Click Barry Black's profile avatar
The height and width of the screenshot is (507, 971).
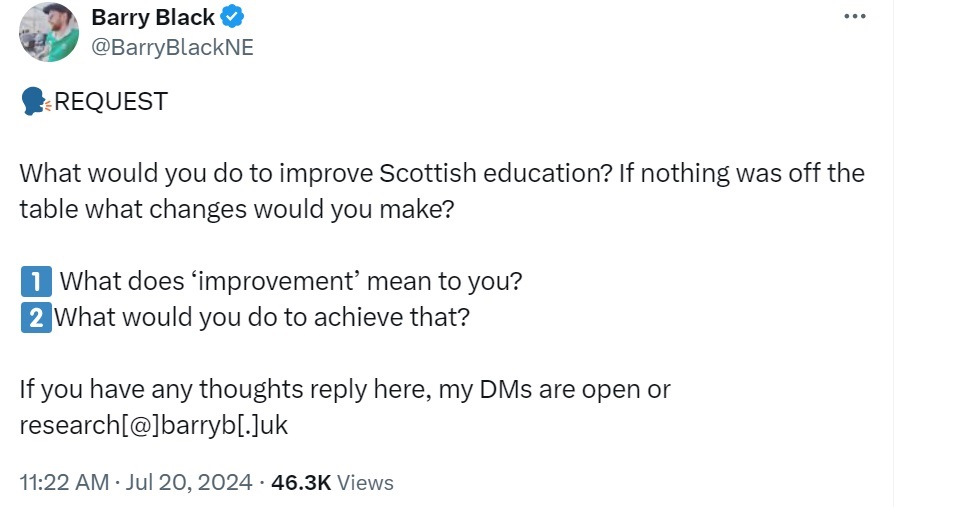(48, 32)
